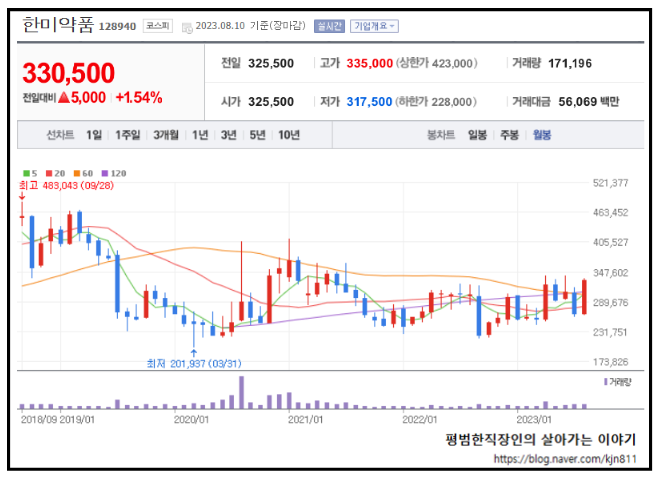
Task: Click the 하한가 228,000 text
Action: point(436,102)
